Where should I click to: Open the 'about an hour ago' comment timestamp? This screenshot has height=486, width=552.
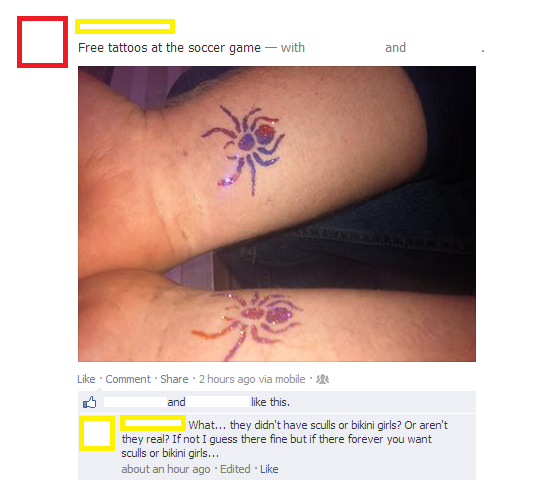click(166, 469)
